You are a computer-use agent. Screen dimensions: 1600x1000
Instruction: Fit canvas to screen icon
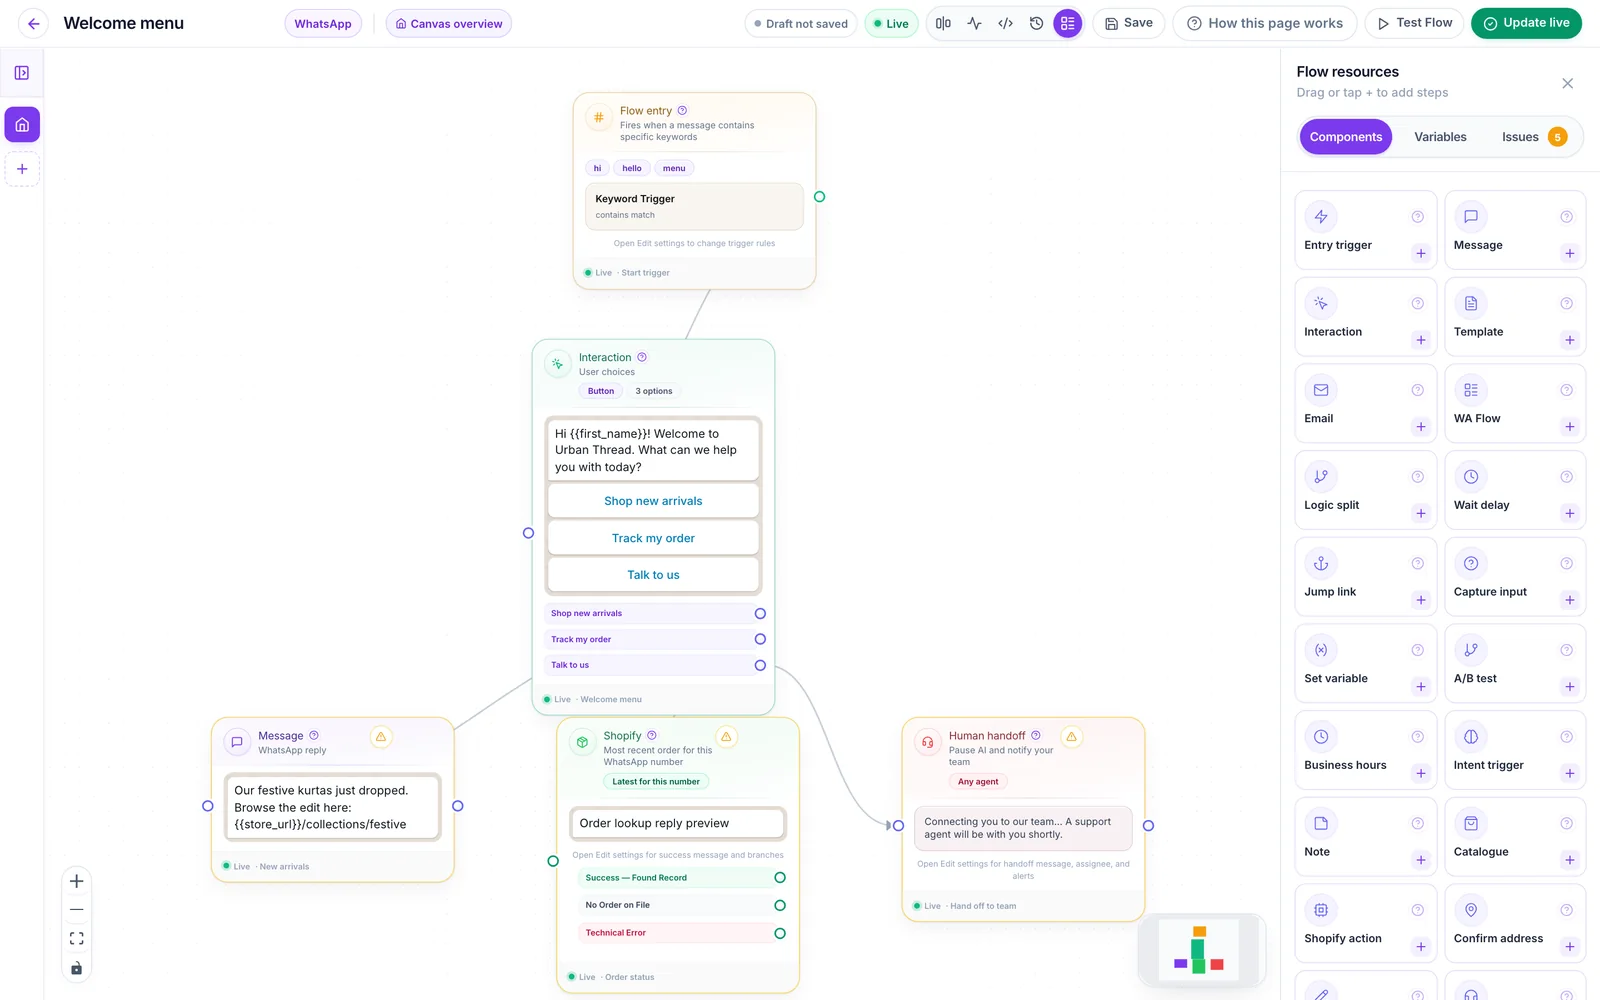click(x=76, y=939)
